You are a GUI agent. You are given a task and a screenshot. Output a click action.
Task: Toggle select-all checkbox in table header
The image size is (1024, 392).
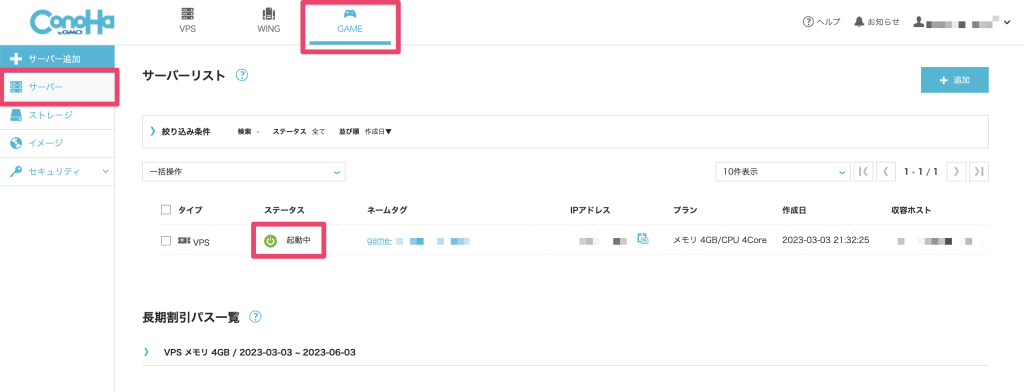(166, 210)
